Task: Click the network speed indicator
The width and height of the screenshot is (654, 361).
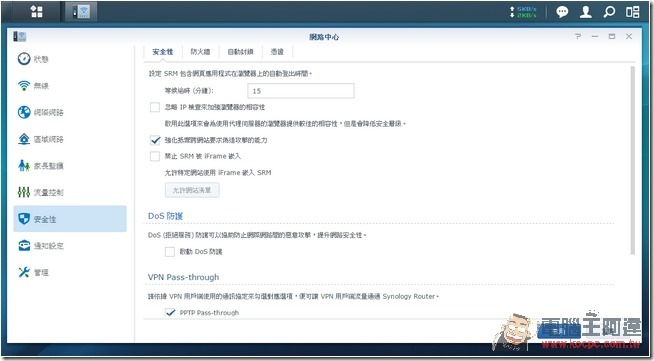Action: click(x=523, y=12)
